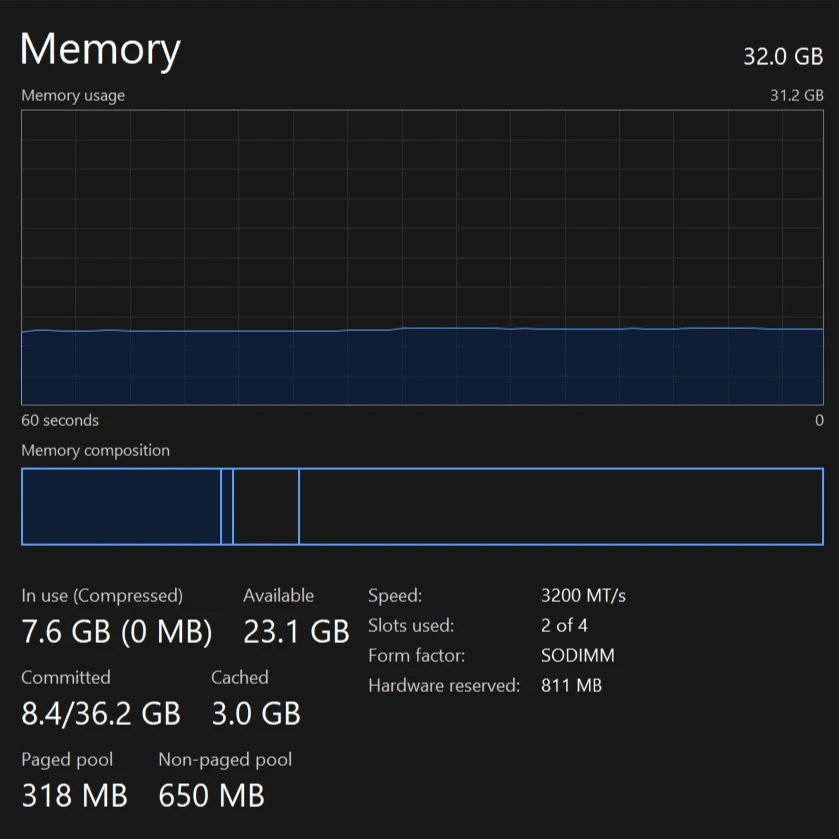Screen dimensions: 839x839
Task: Click the Memory composition label
Action: tap(95, 451)
